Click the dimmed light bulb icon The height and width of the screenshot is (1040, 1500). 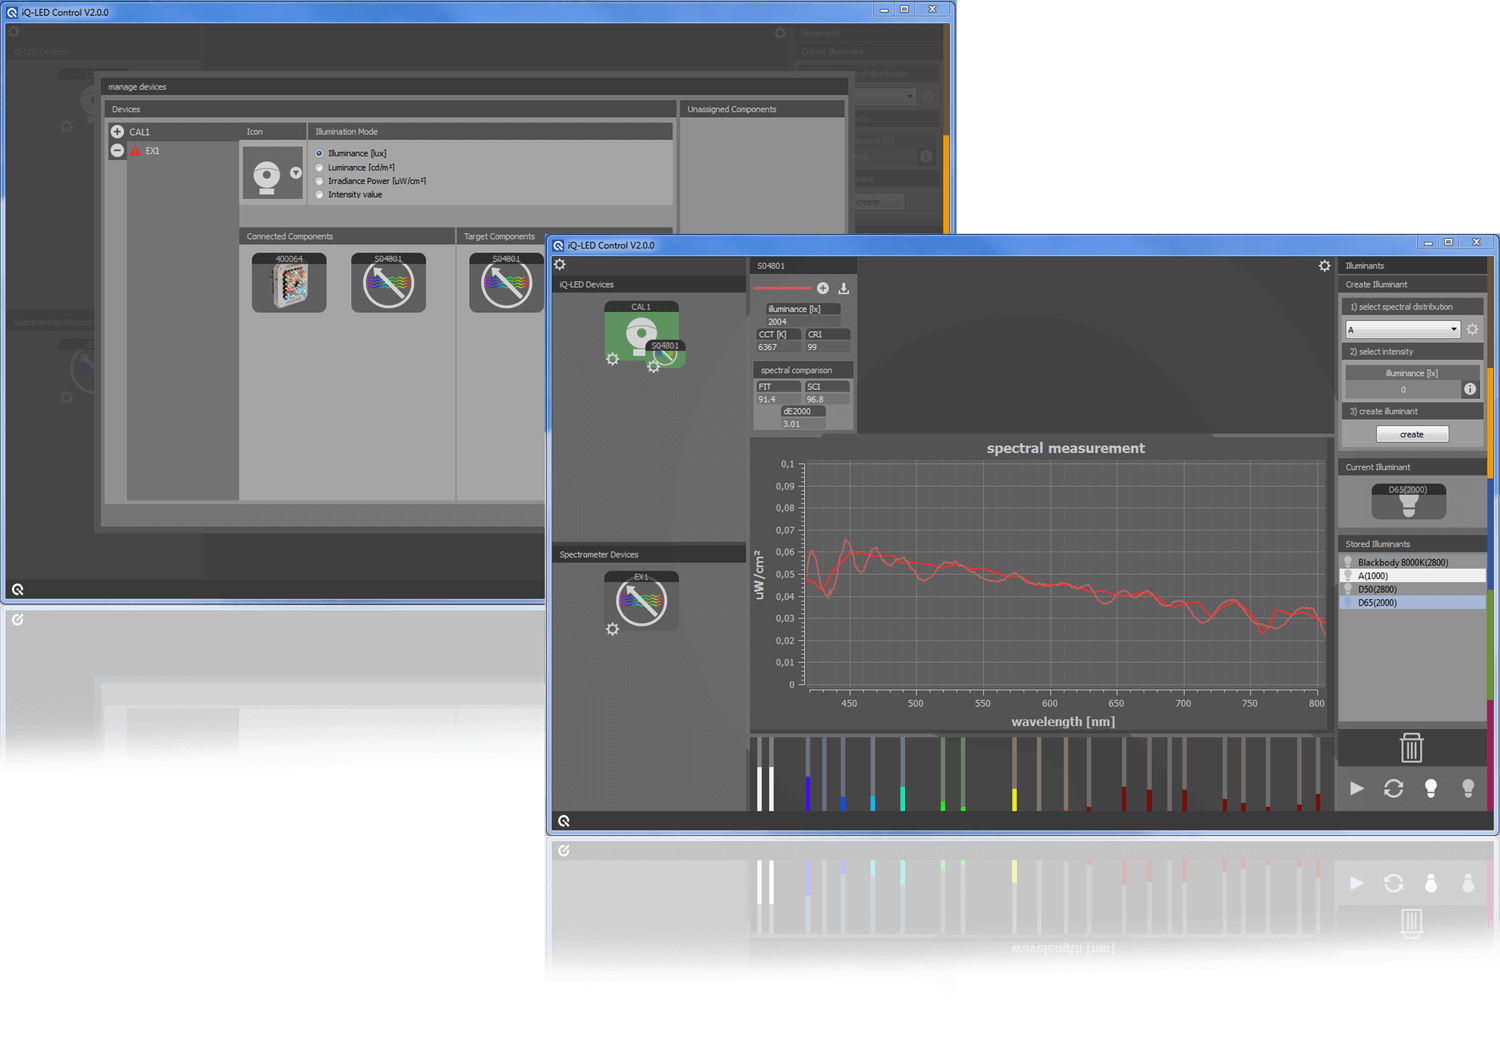click(x=1468, y=789)
